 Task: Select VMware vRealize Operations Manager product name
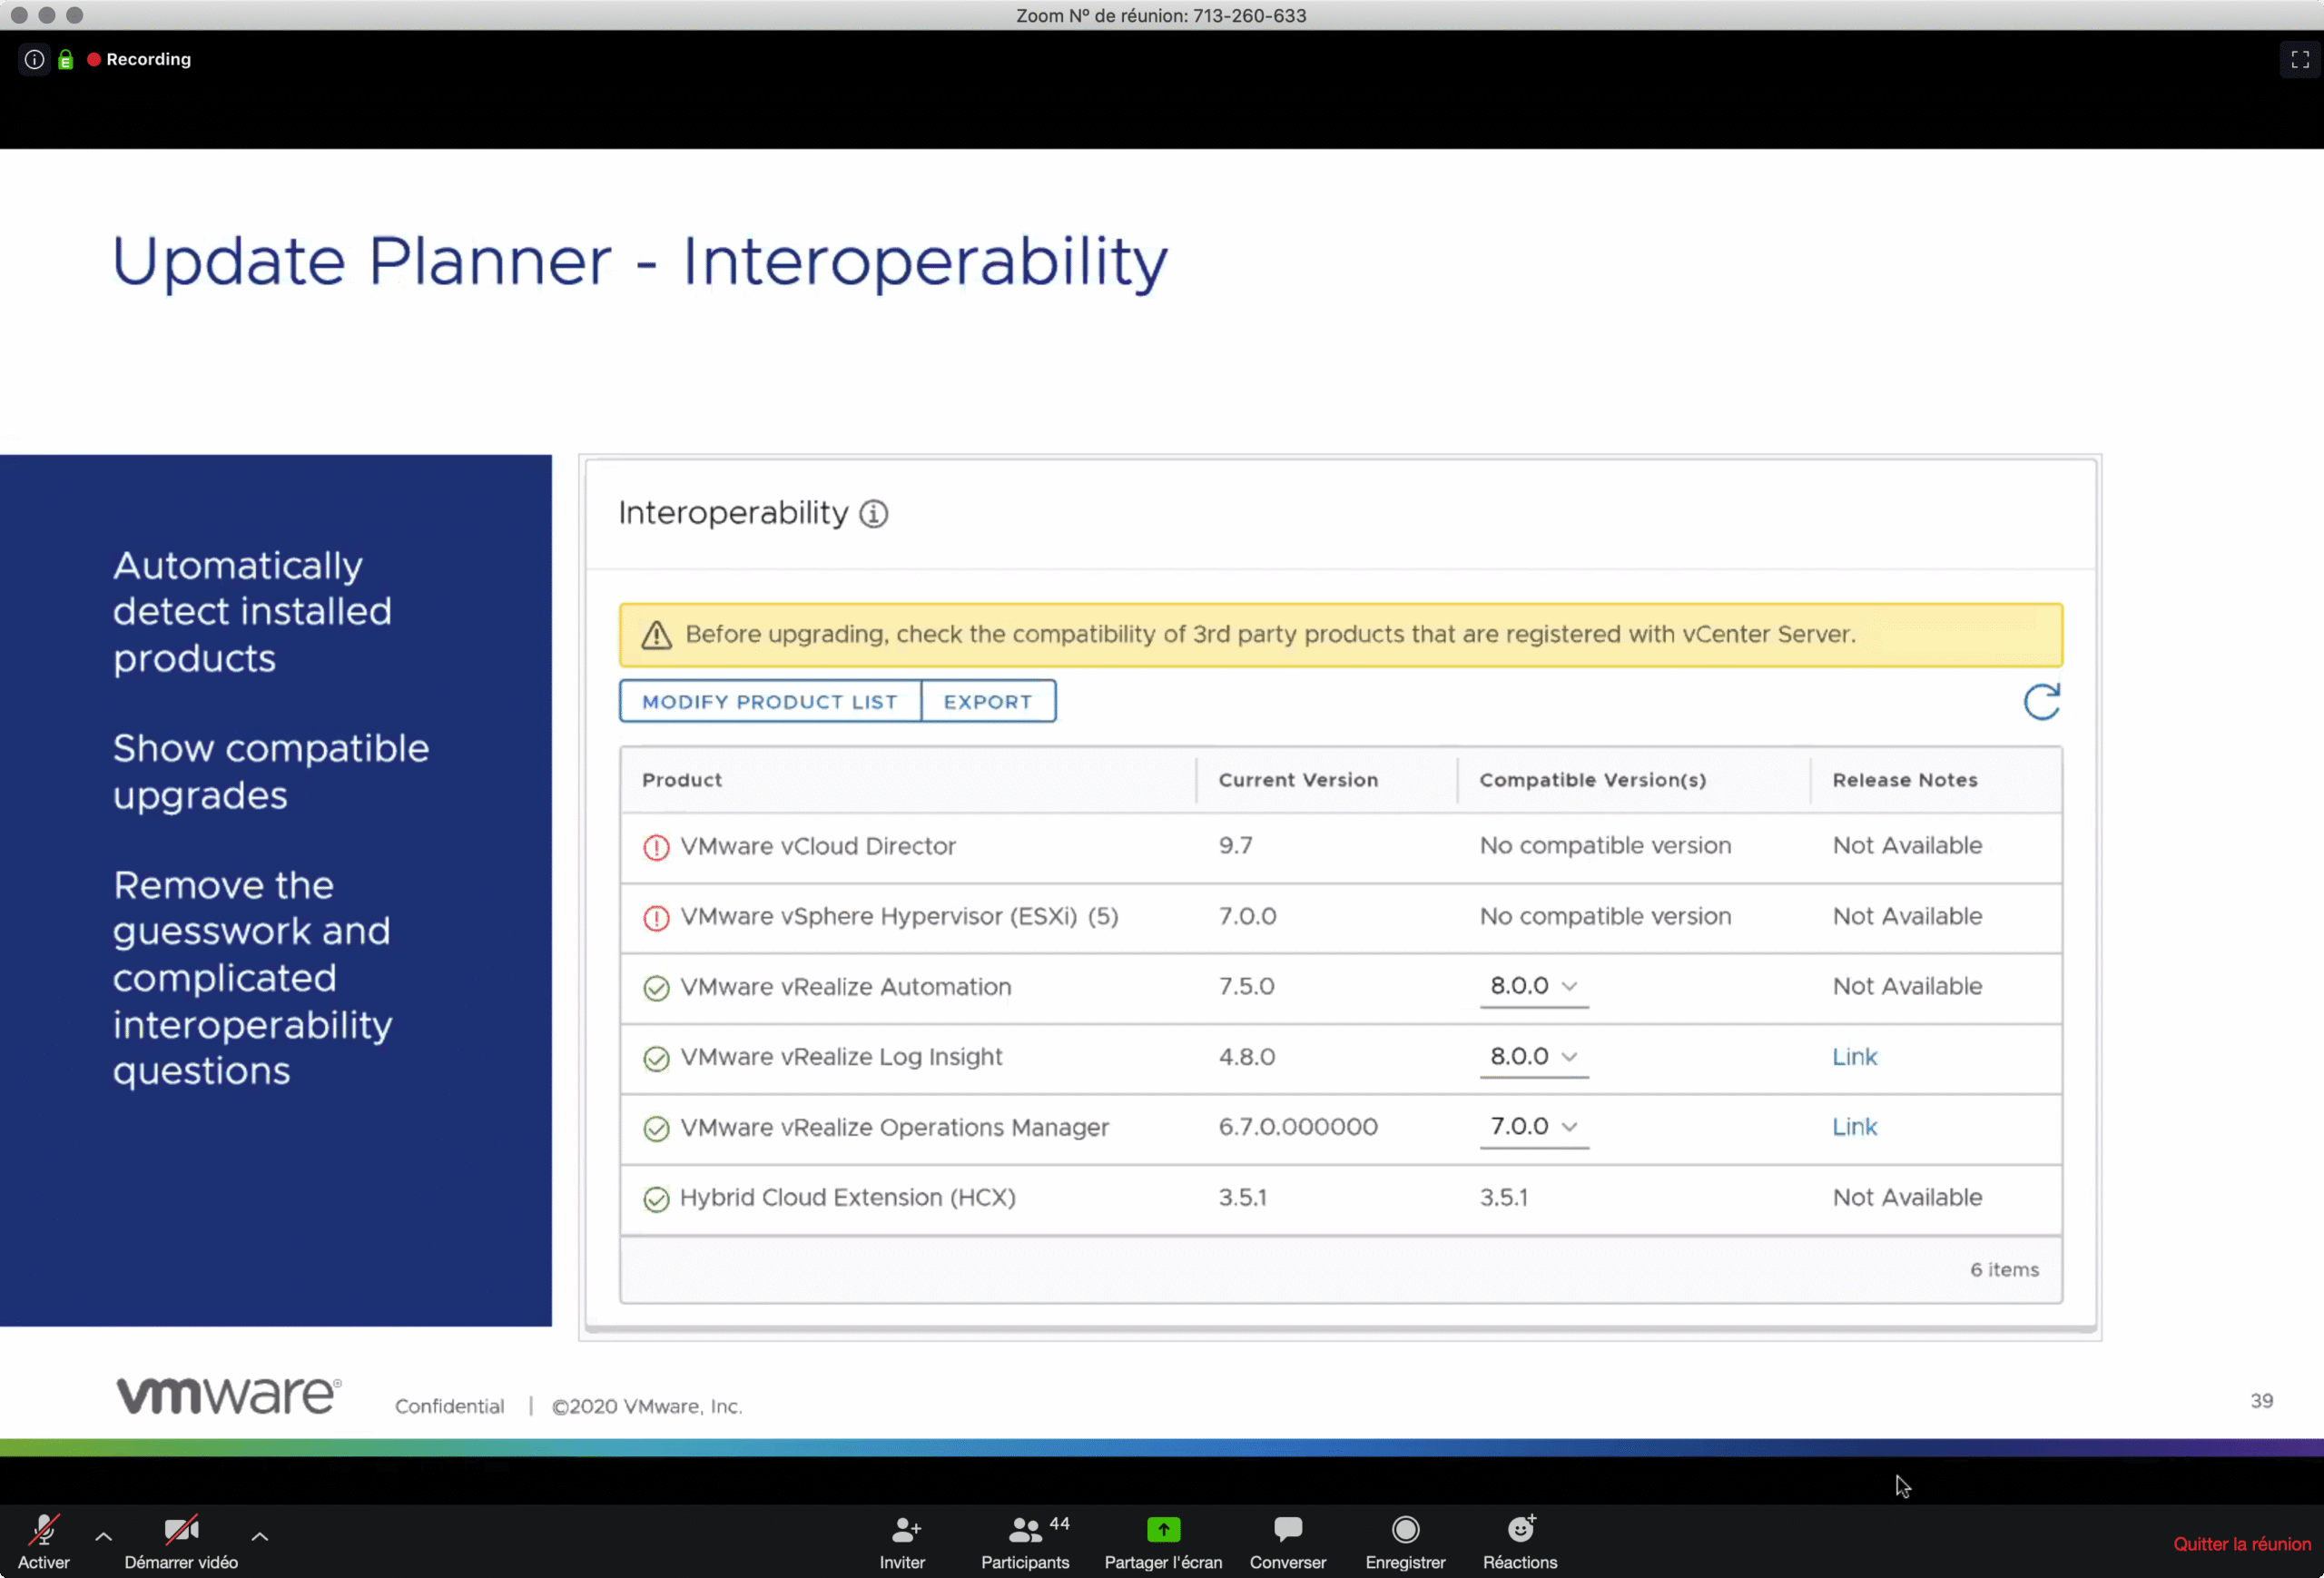[x=894, y=1128]
